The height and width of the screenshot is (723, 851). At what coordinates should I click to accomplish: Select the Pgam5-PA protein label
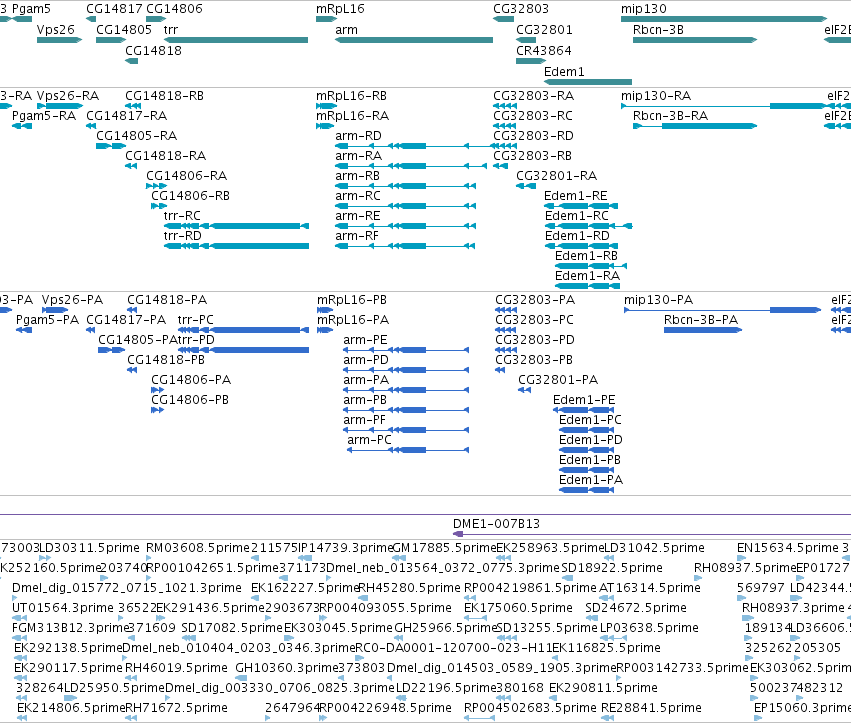click(47, 320)
